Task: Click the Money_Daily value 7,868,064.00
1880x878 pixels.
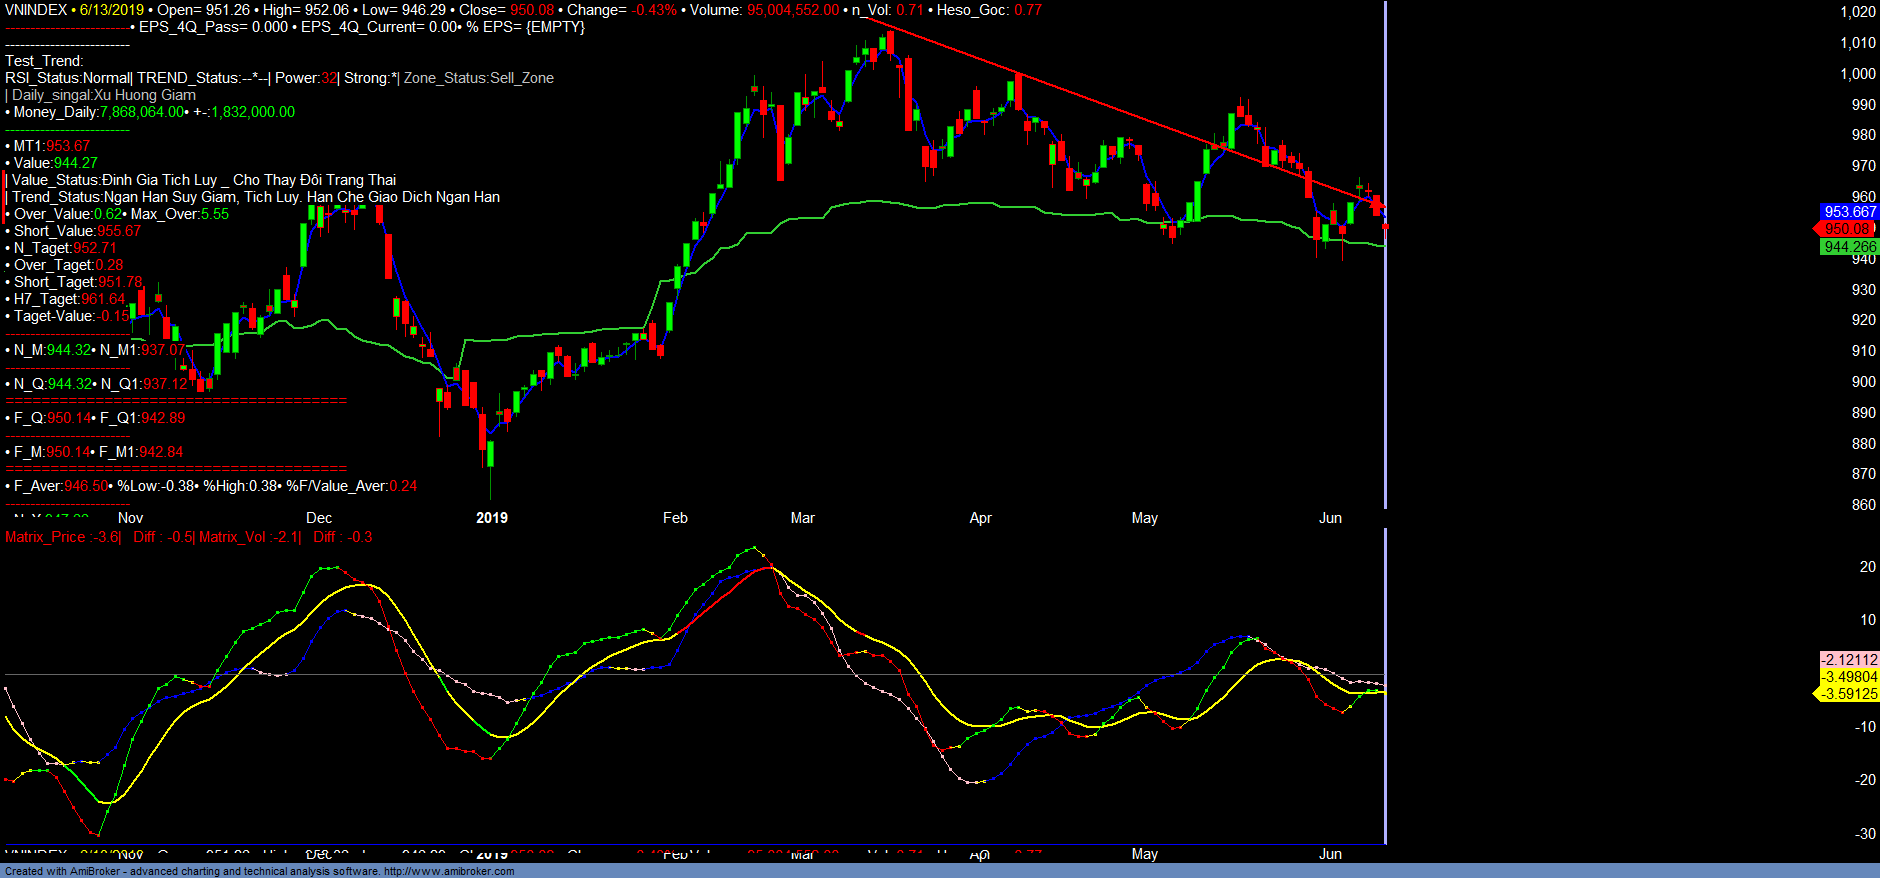Action: tap(142, 112)
